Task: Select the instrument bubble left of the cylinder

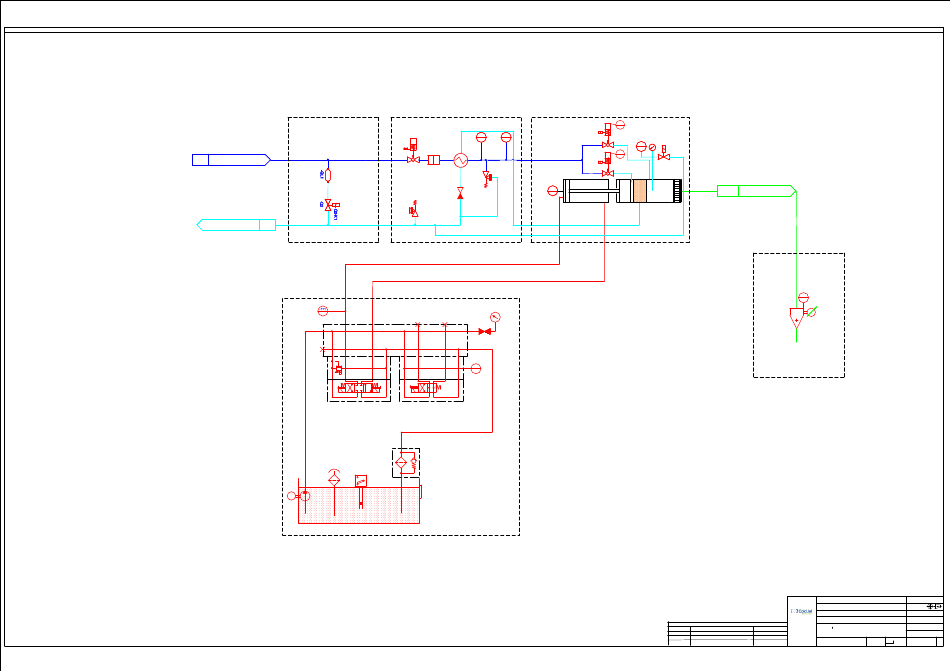Action: pos(553,191)
